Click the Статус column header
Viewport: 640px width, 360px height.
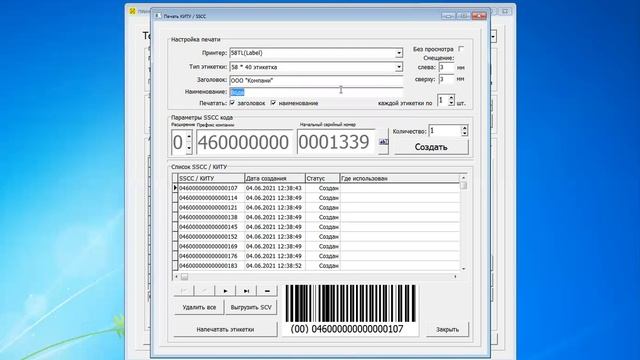click(x=322, y=178)
